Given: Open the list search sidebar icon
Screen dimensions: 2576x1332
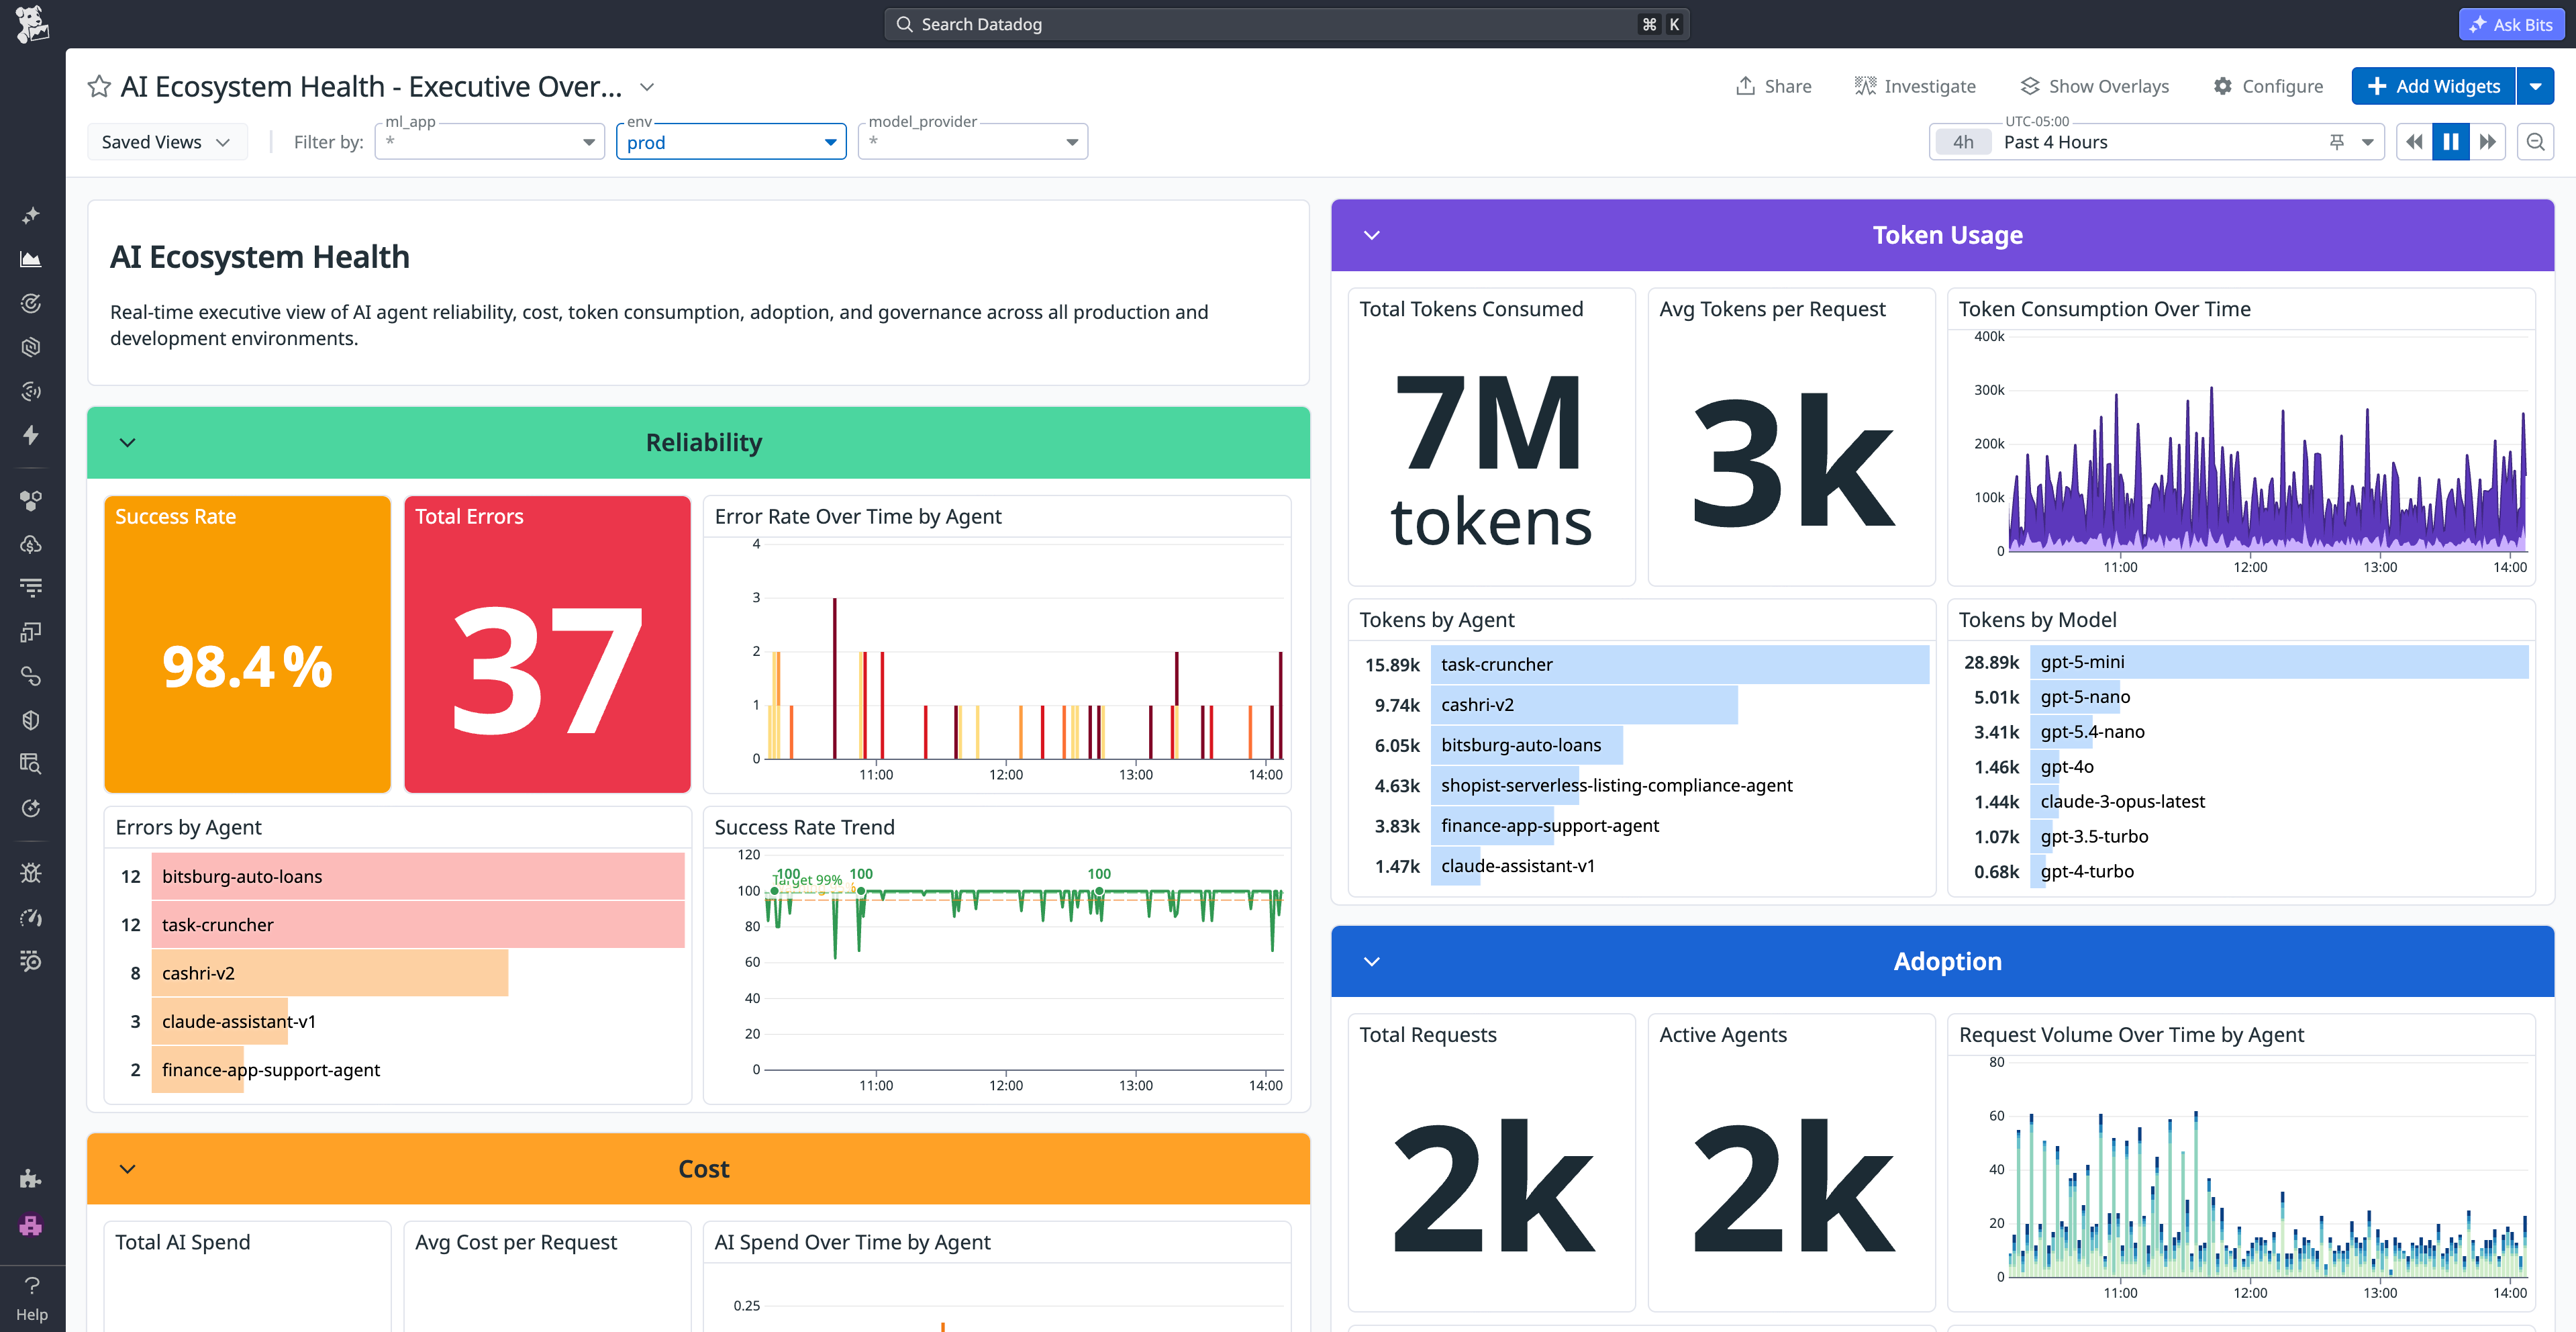Looking at the screenshot, I should pyautogui.click(x=31, y=961).
